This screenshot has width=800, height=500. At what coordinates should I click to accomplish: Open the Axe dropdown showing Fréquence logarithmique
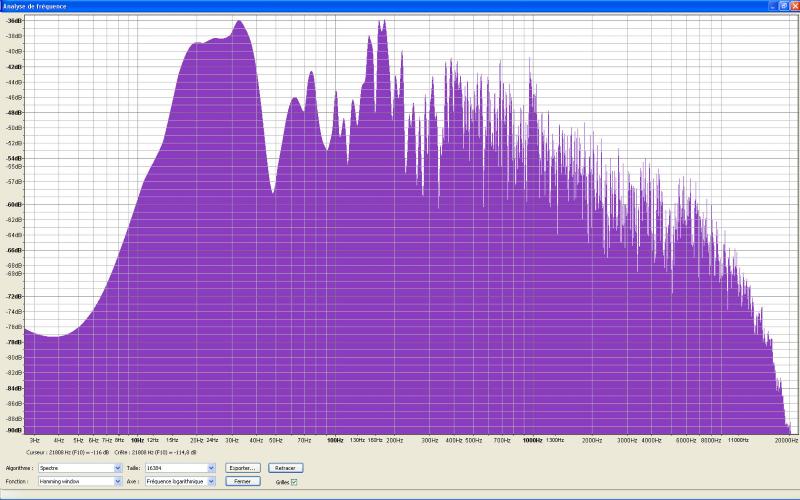pyautogui.click(x=180, y=481)
